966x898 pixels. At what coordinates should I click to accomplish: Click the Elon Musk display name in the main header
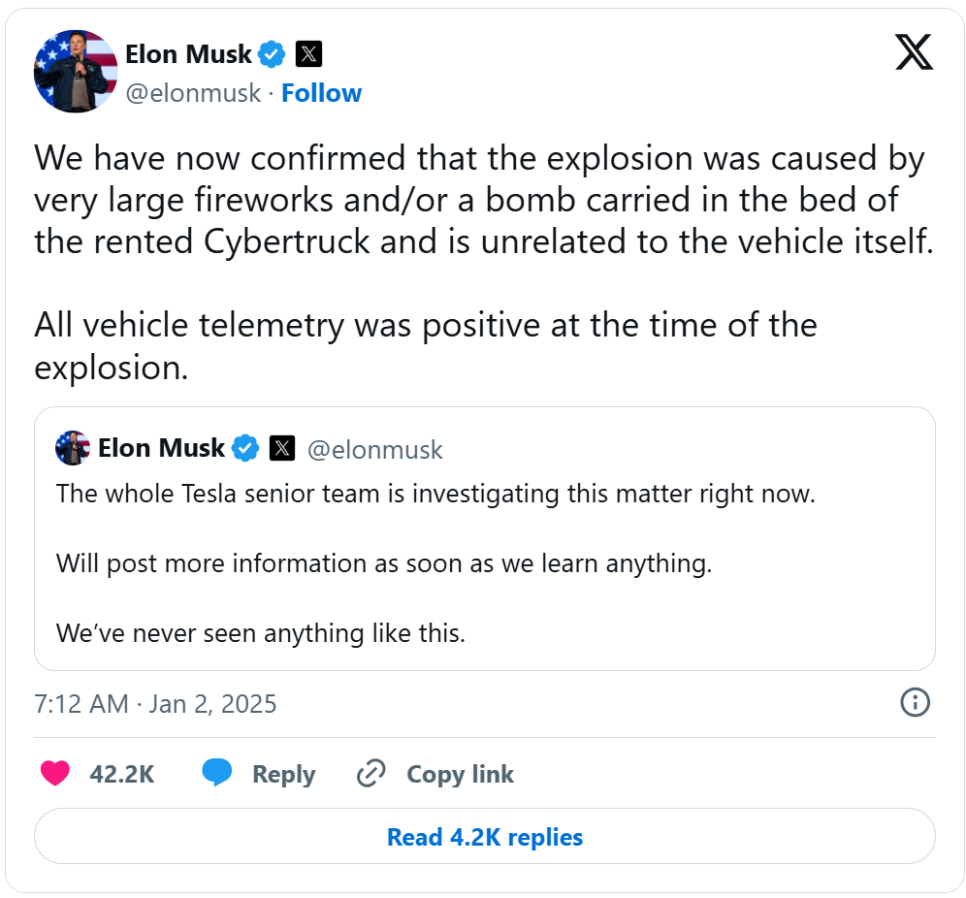point(188,54)
